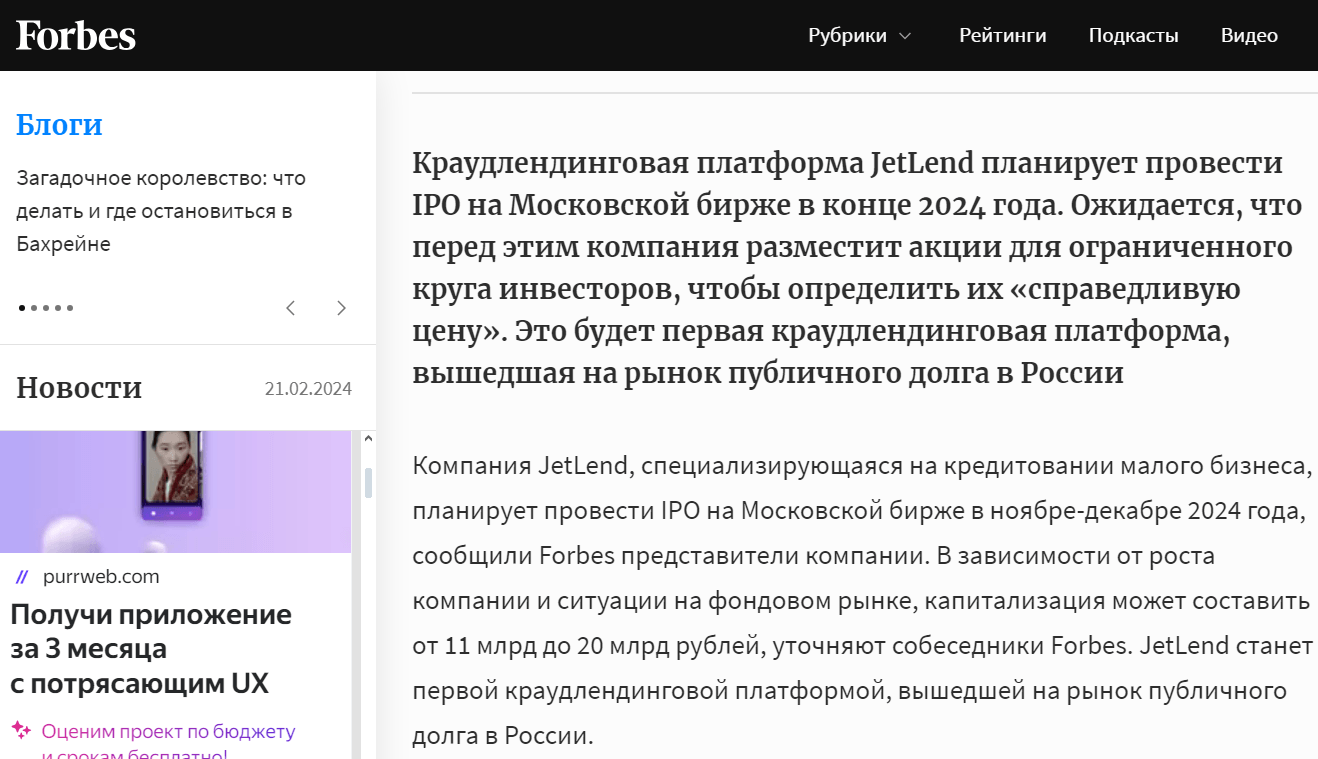Open the phone ad banner image
The width and height of the screenshot is (1318, 759).
point(176,492)
